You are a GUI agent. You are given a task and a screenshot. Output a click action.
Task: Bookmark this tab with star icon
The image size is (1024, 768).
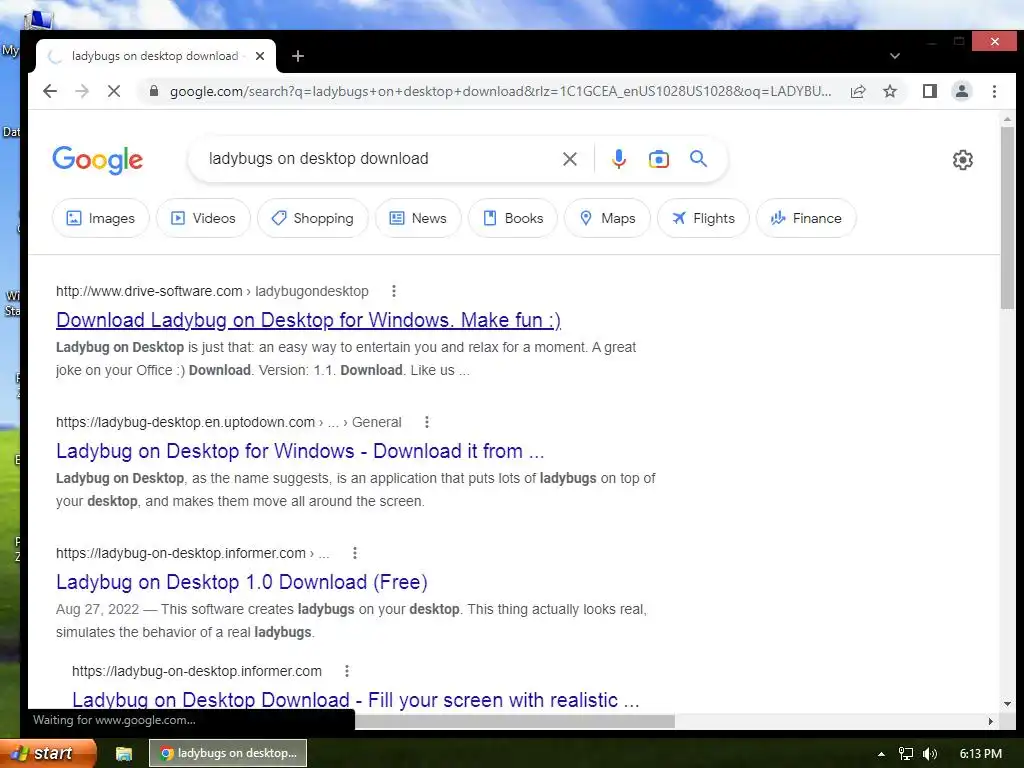[x=889, y=91]
